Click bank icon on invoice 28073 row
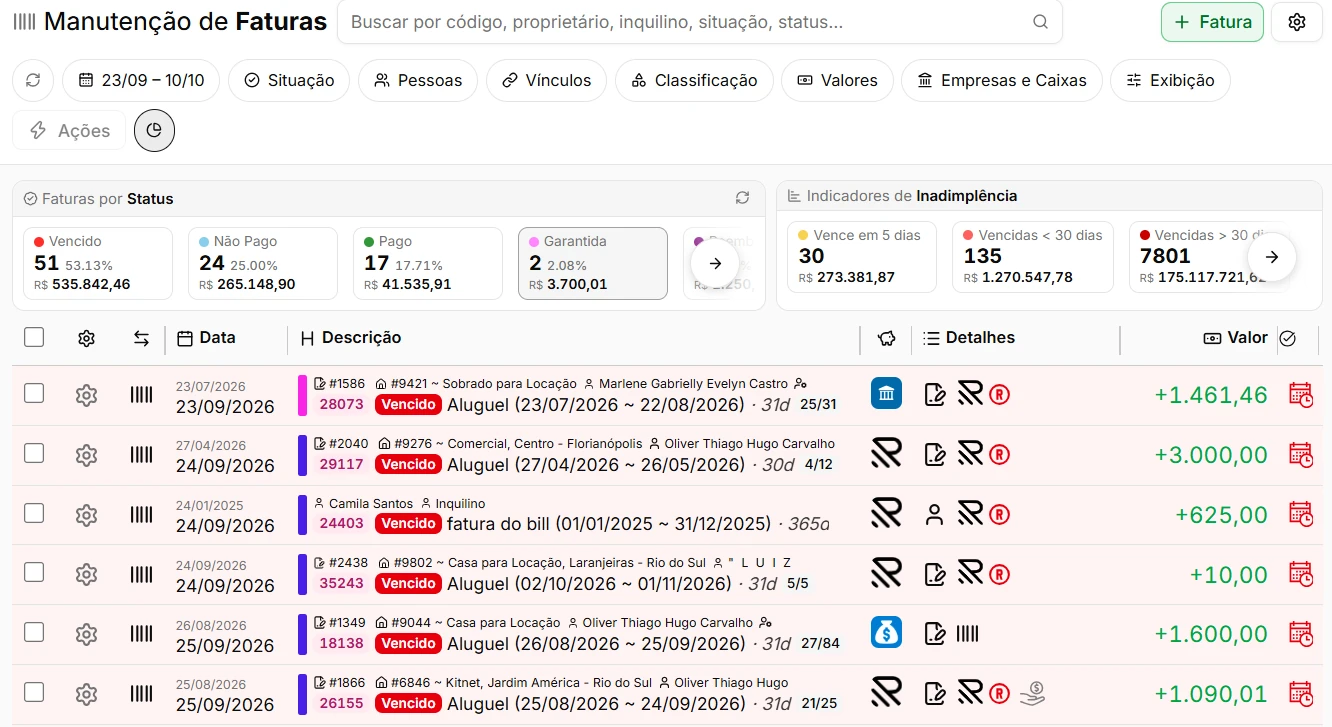The width and height of the screenshot is (1332, 727). click(886, 393)
